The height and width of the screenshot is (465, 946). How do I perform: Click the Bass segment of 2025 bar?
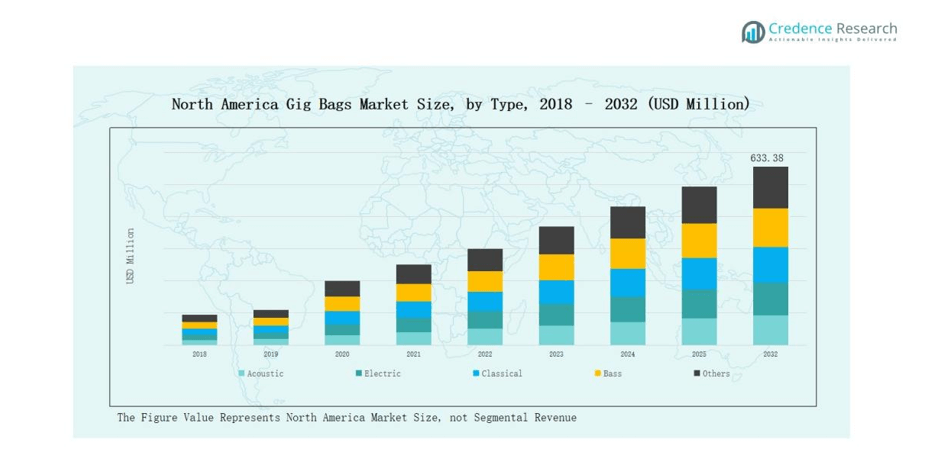pyautogui.click(x=699, y=240)
